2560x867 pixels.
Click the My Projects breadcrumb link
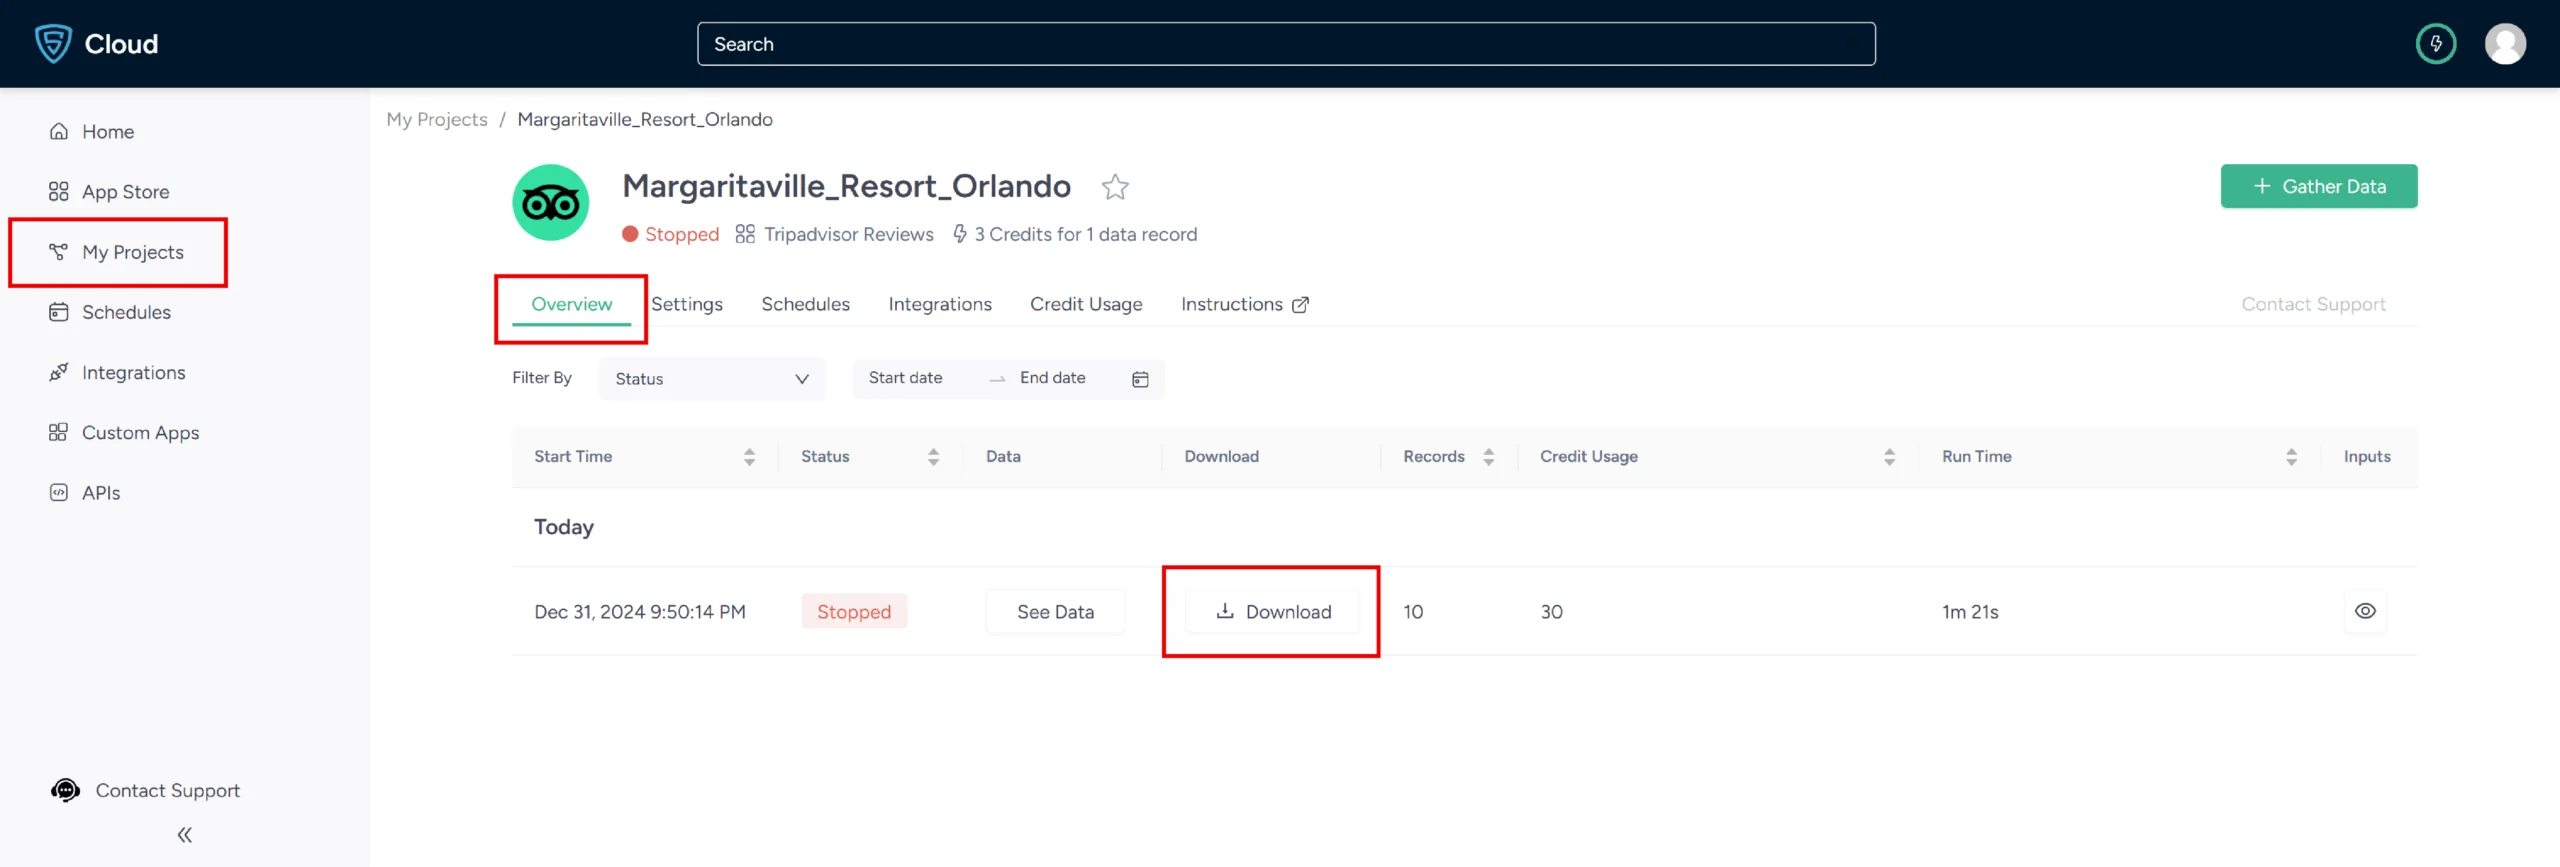pyautogui.click(x=437, y=120)
